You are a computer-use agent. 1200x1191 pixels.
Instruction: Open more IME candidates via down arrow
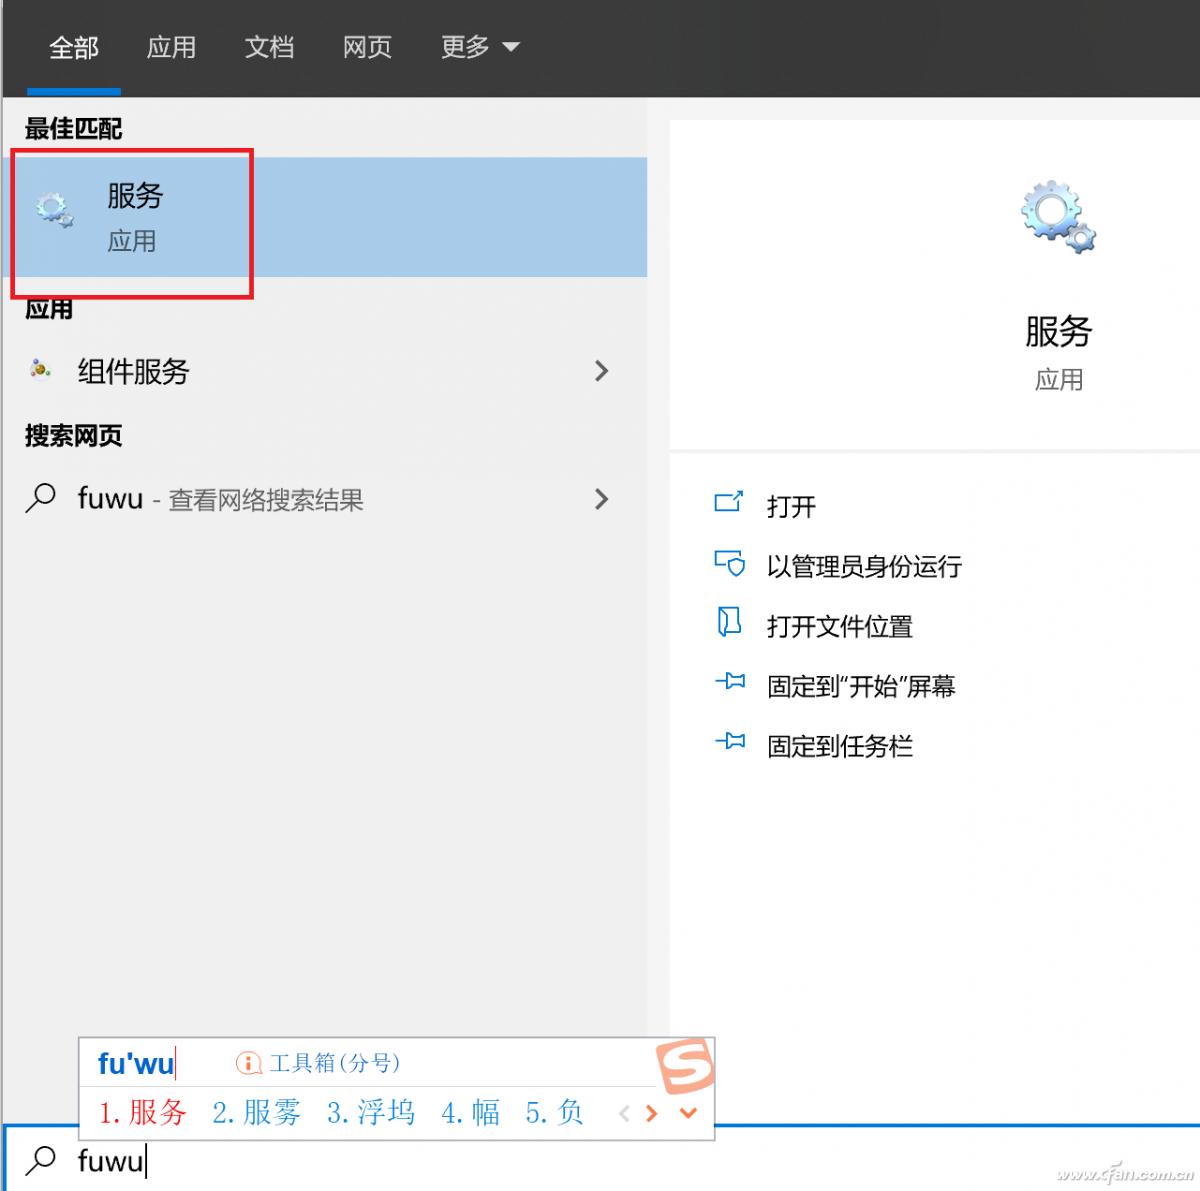(687, 1113)
